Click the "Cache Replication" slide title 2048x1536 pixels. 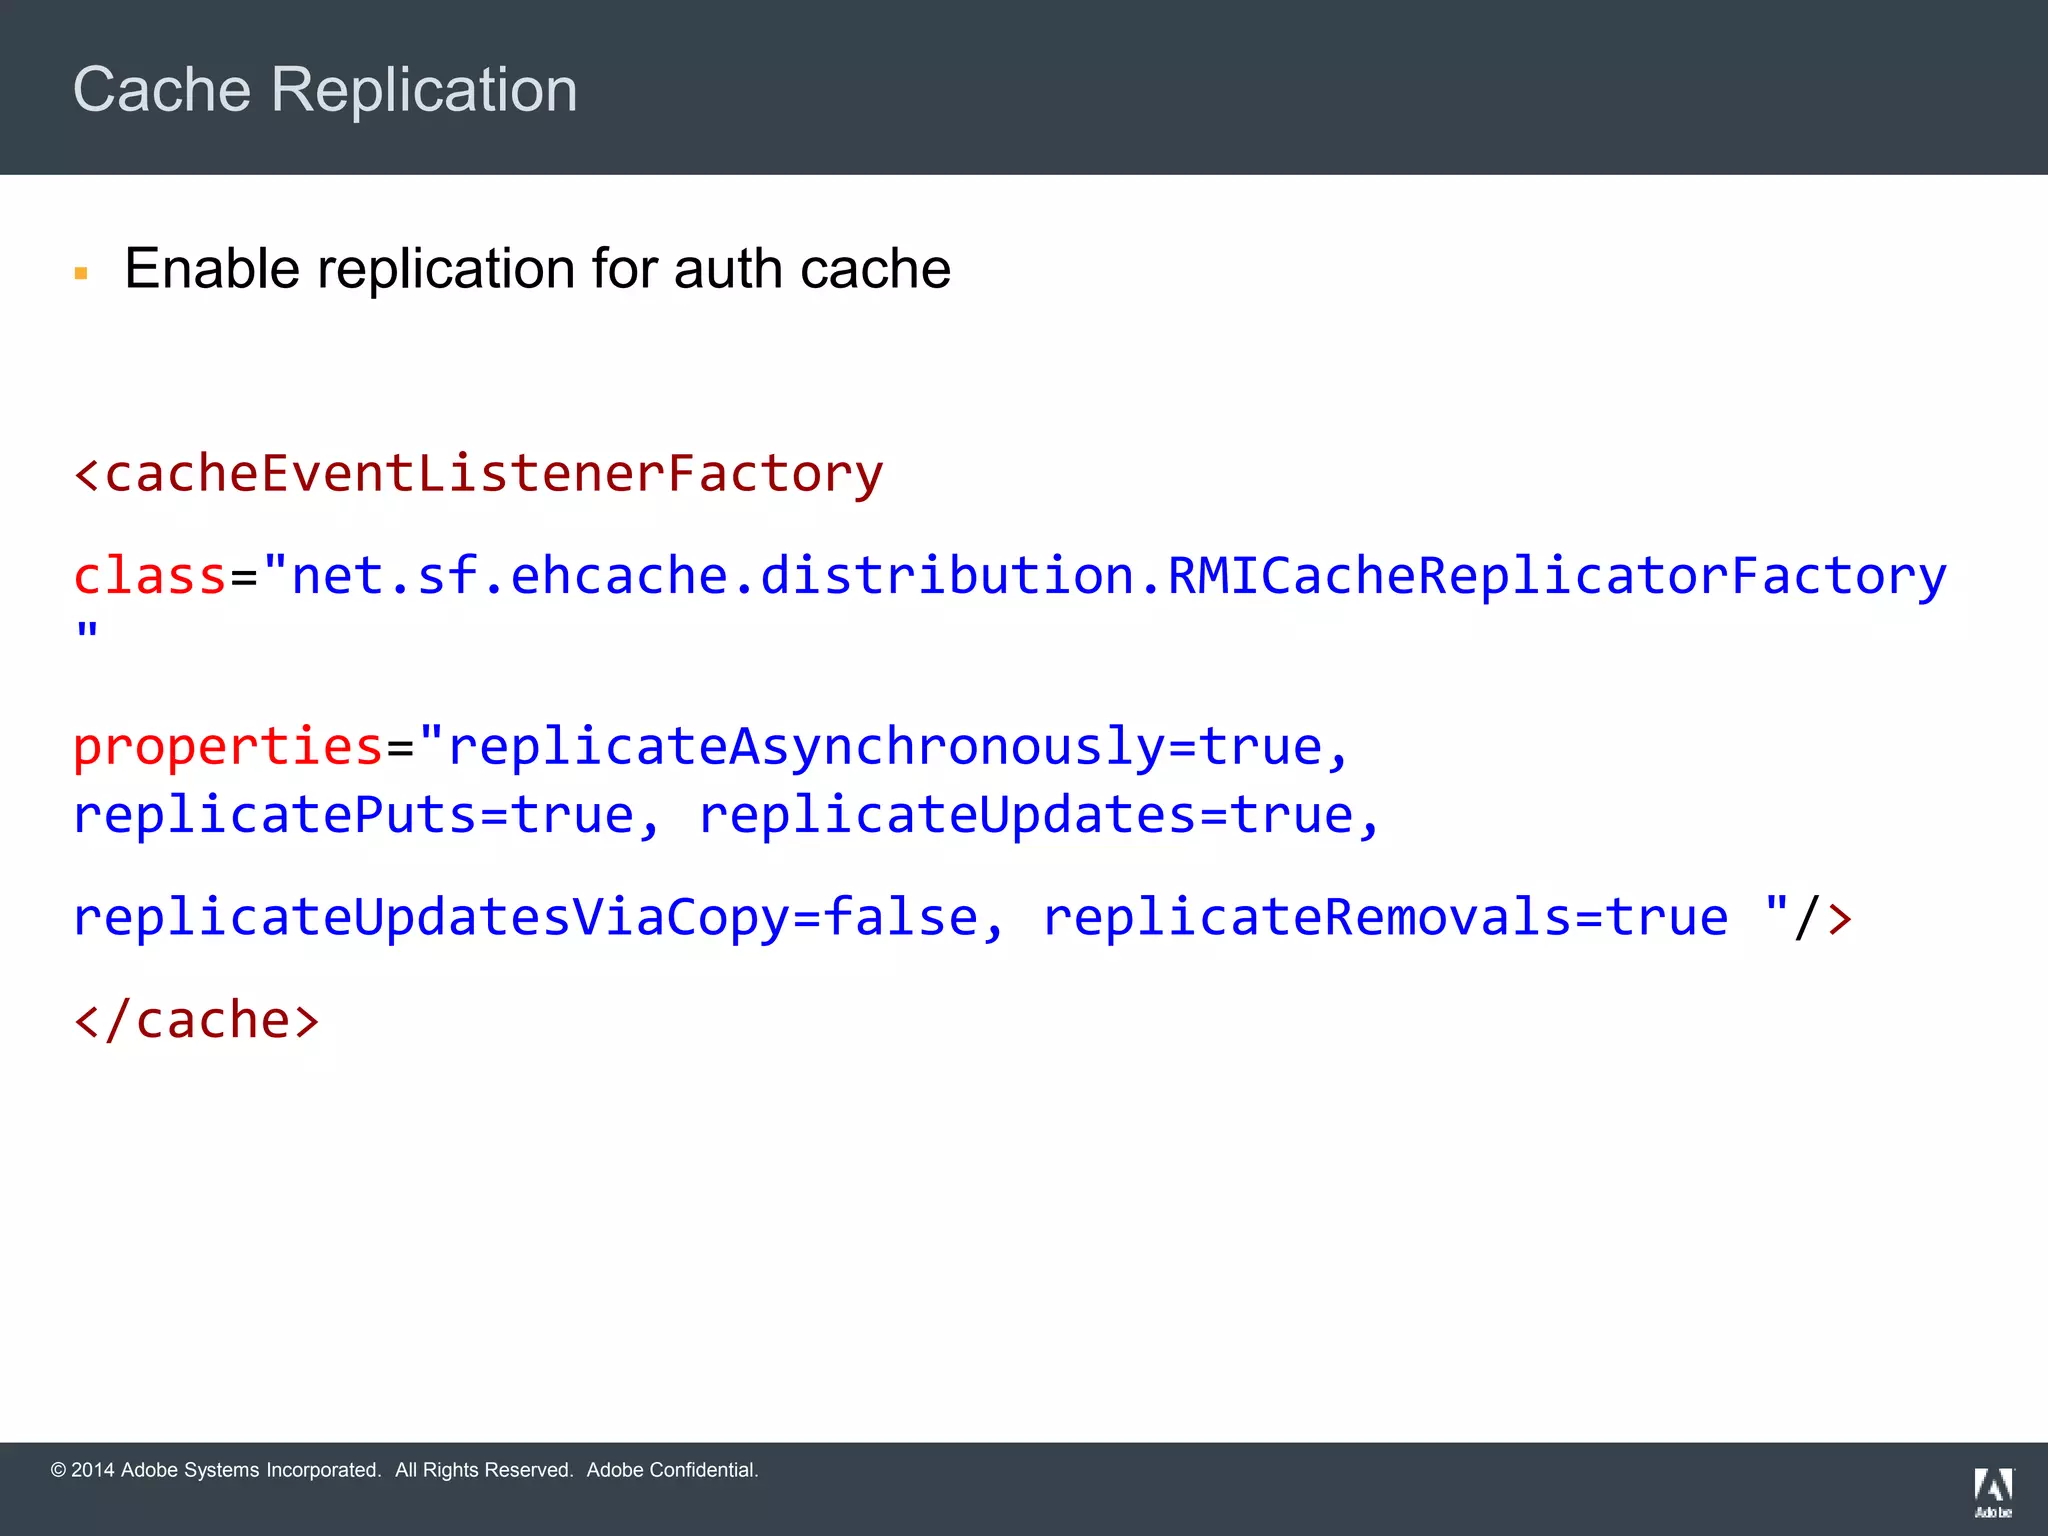pos(325,90)
